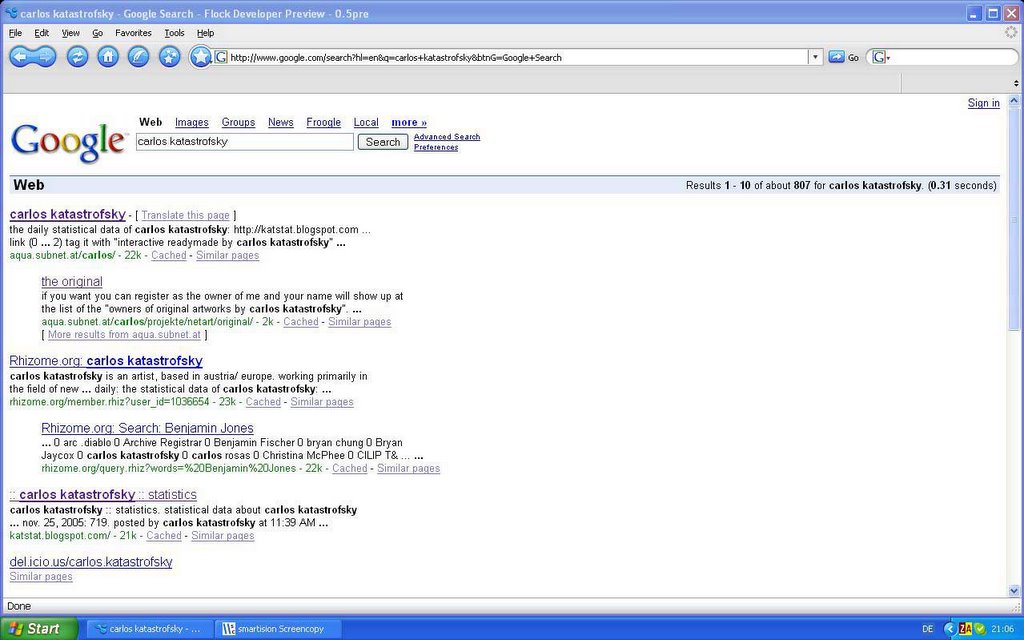Open the Favorites menu

tap(133, 33)
